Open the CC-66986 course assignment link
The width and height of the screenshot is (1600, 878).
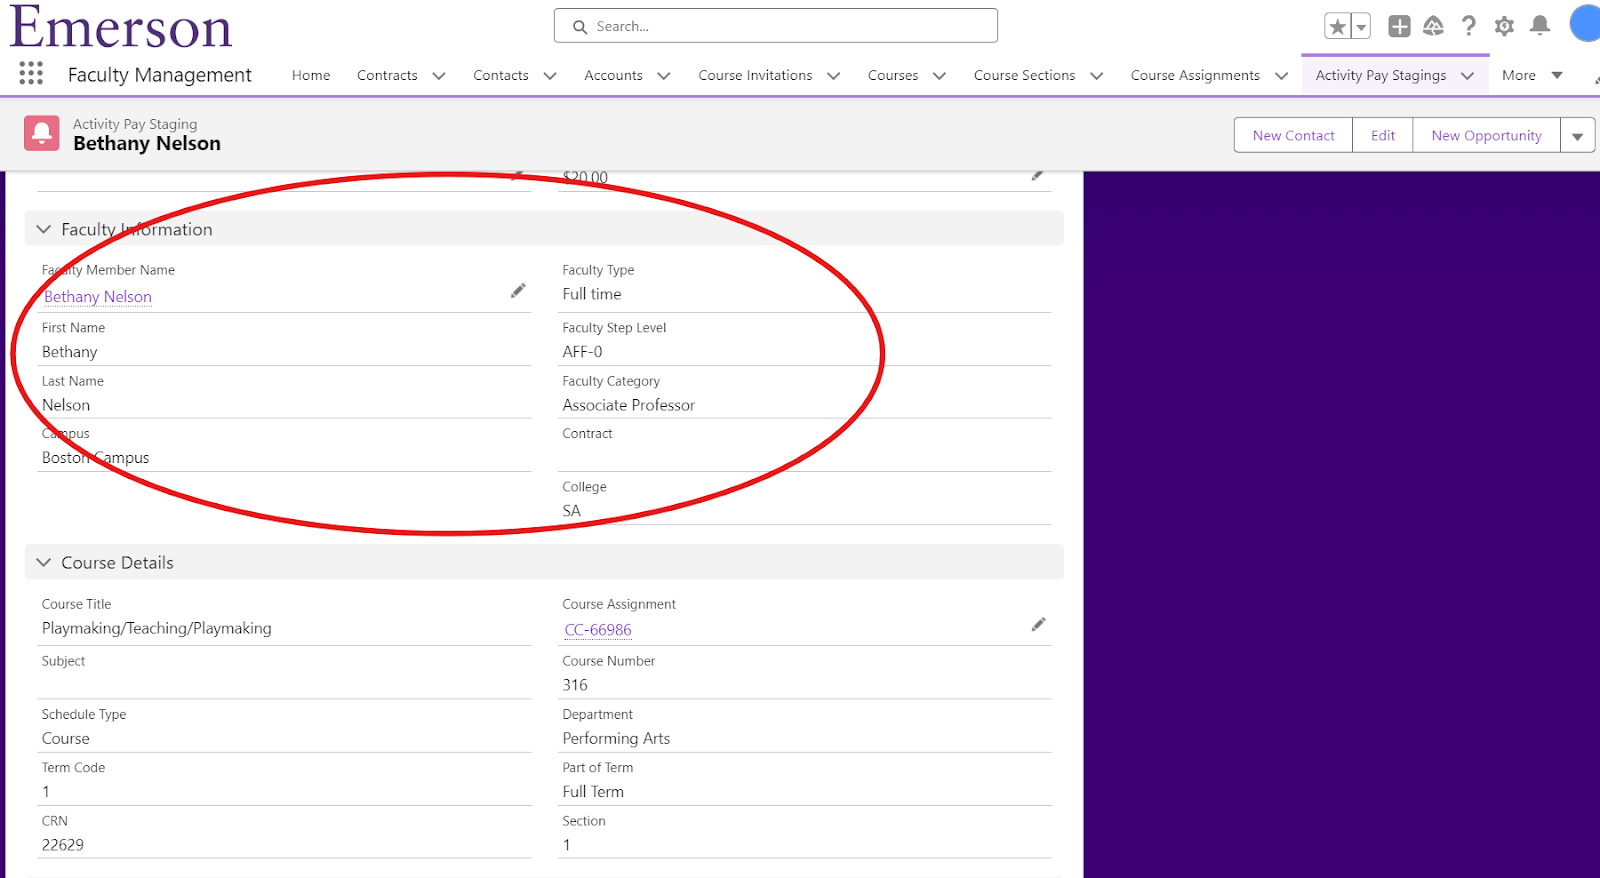pos(598,630)
